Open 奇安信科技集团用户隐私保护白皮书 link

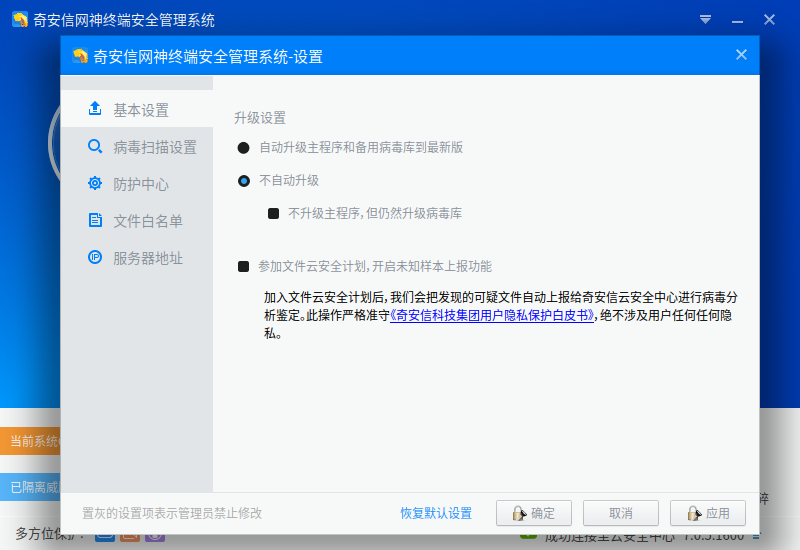[x=491, y=314]
